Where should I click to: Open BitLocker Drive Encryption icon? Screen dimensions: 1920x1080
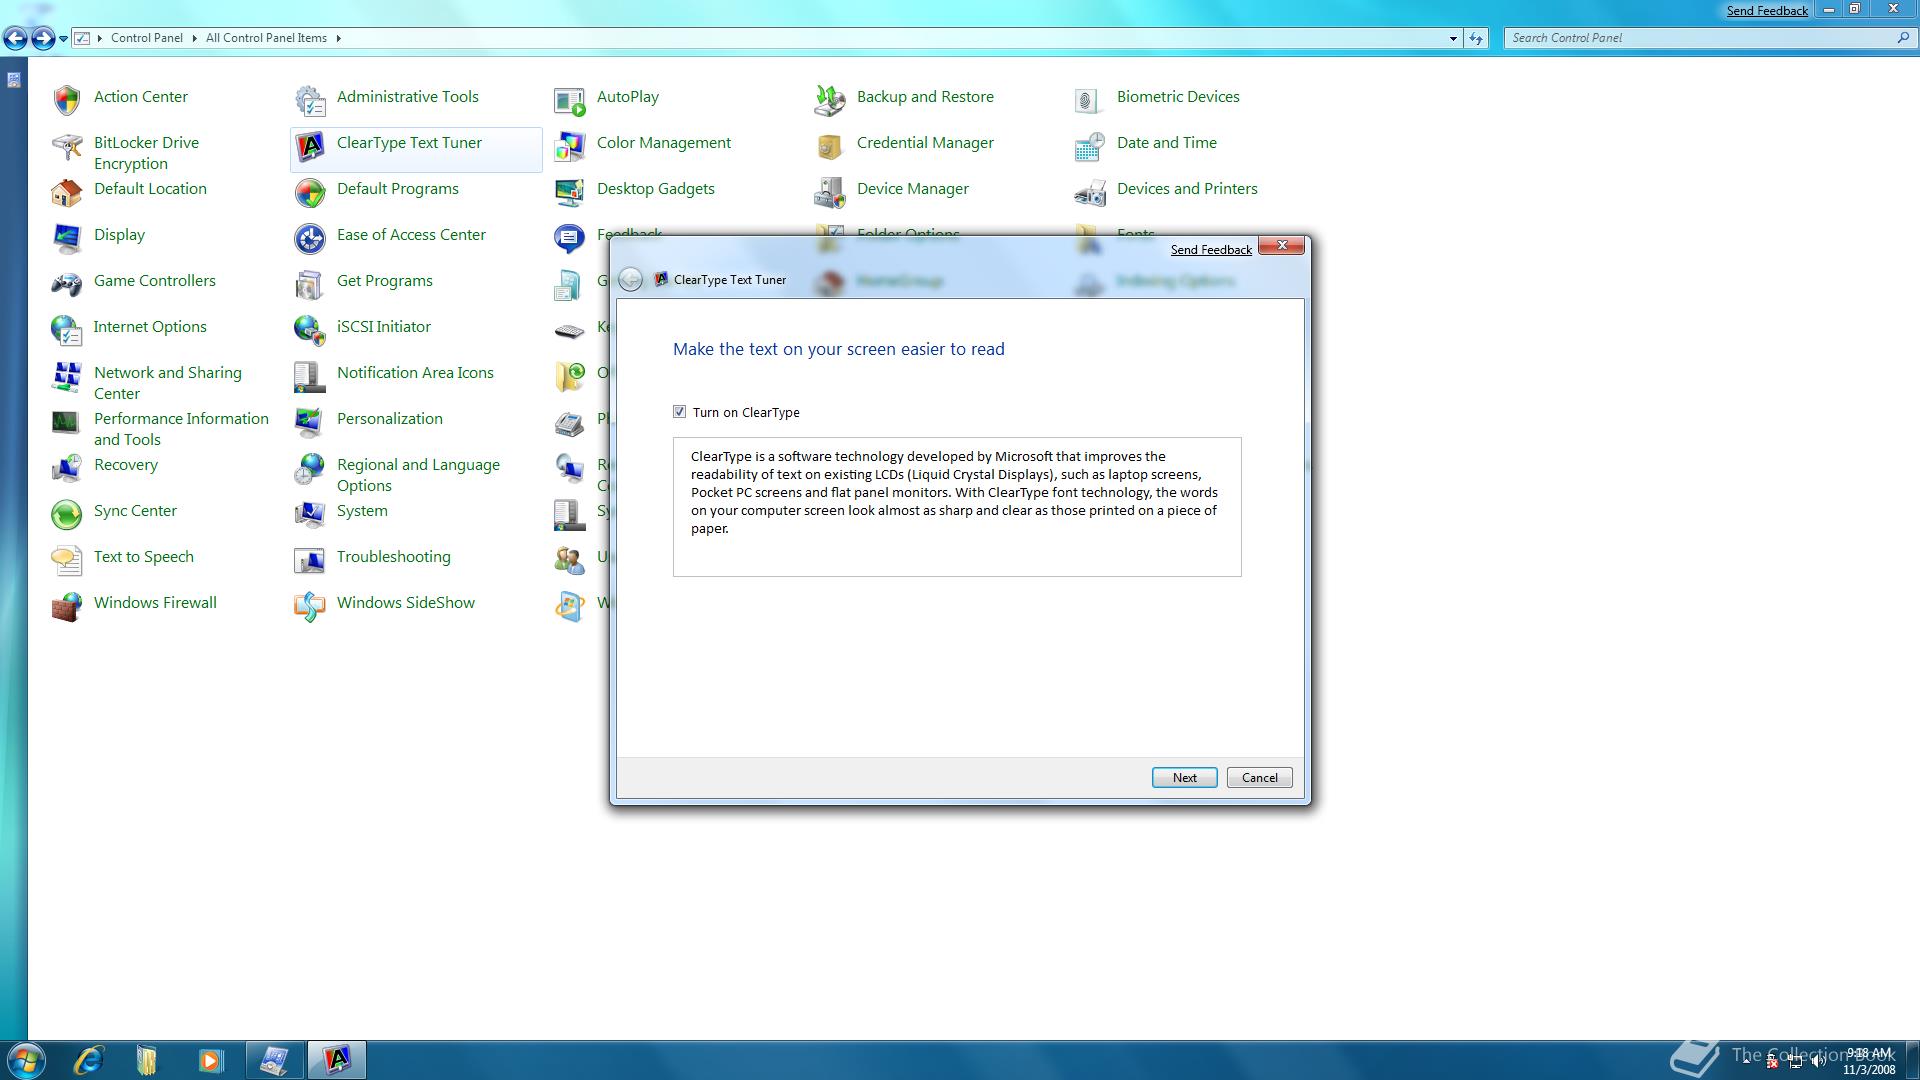66,147
